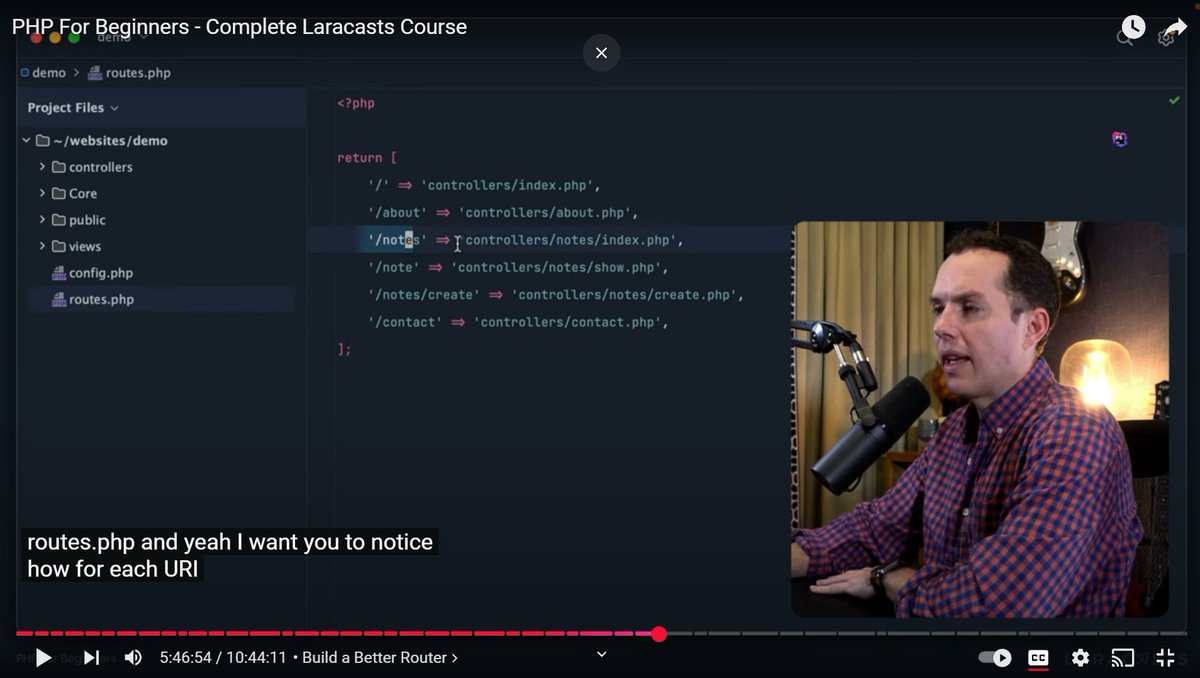Image resolution: width=1200 pixels, height=678 pixels.
Task: Add video to Watch Later
Action: tap(1132, 27)
